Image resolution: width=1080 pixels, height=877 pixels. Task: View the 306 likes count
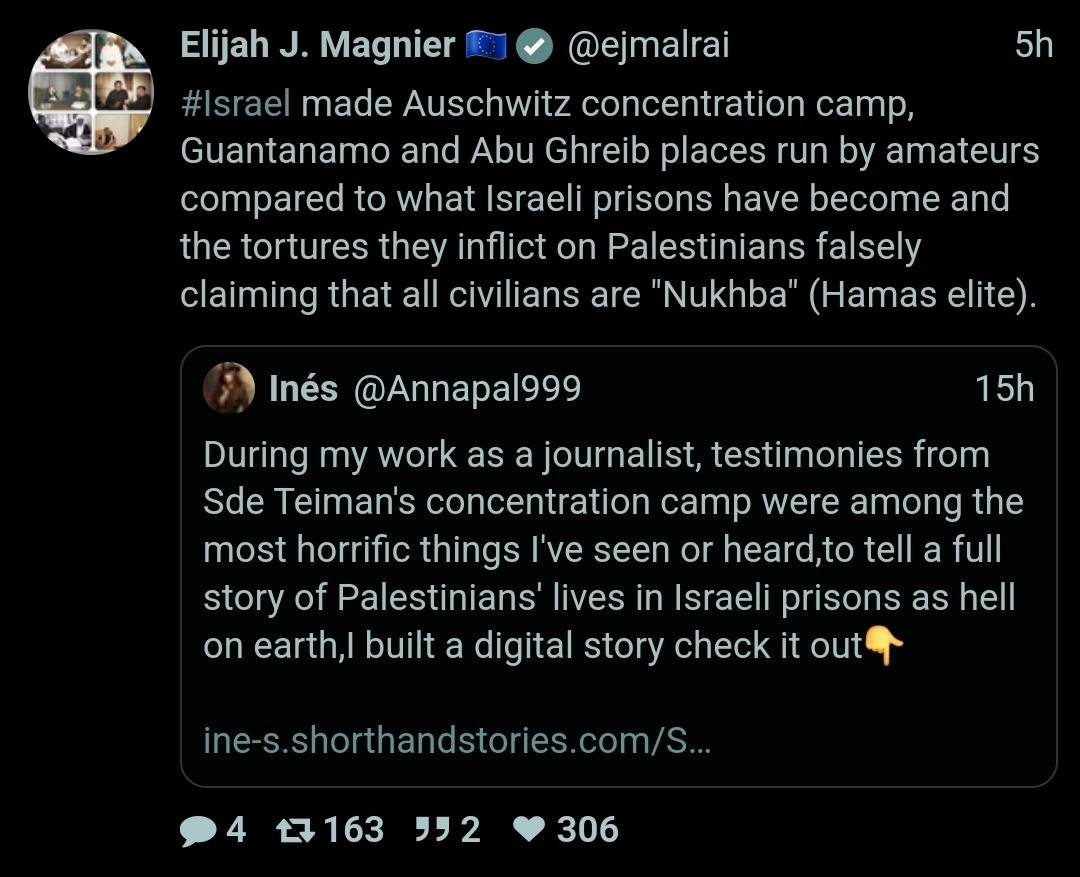click(587, 830)
